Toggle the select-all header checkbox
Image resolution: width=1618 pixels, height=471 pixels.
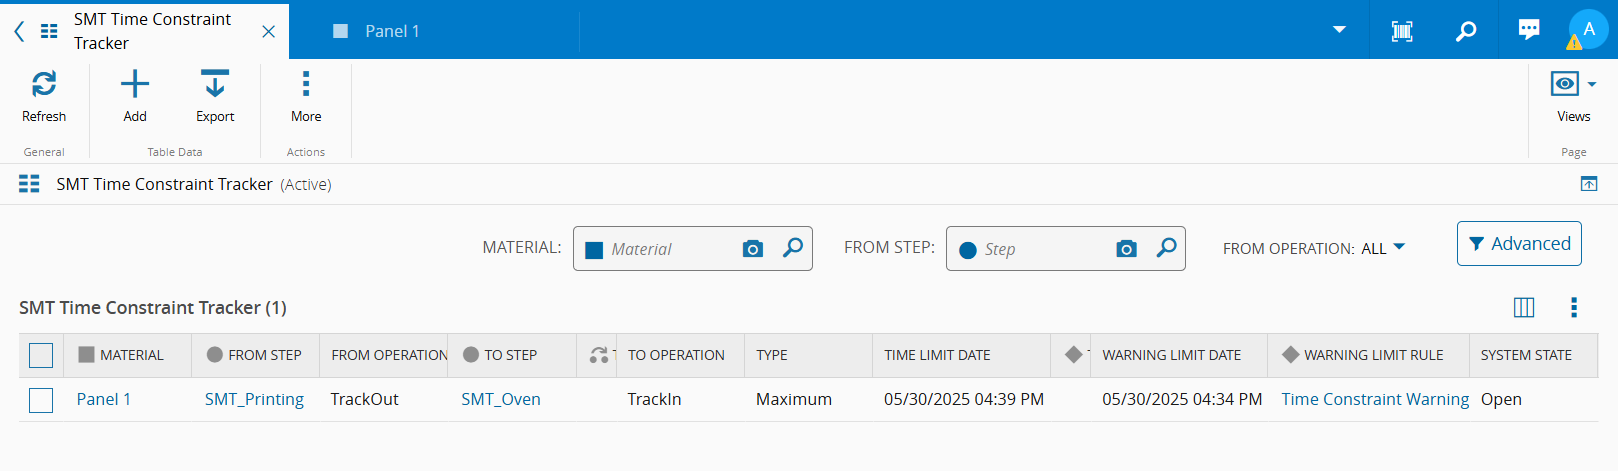tap(41, 355)
